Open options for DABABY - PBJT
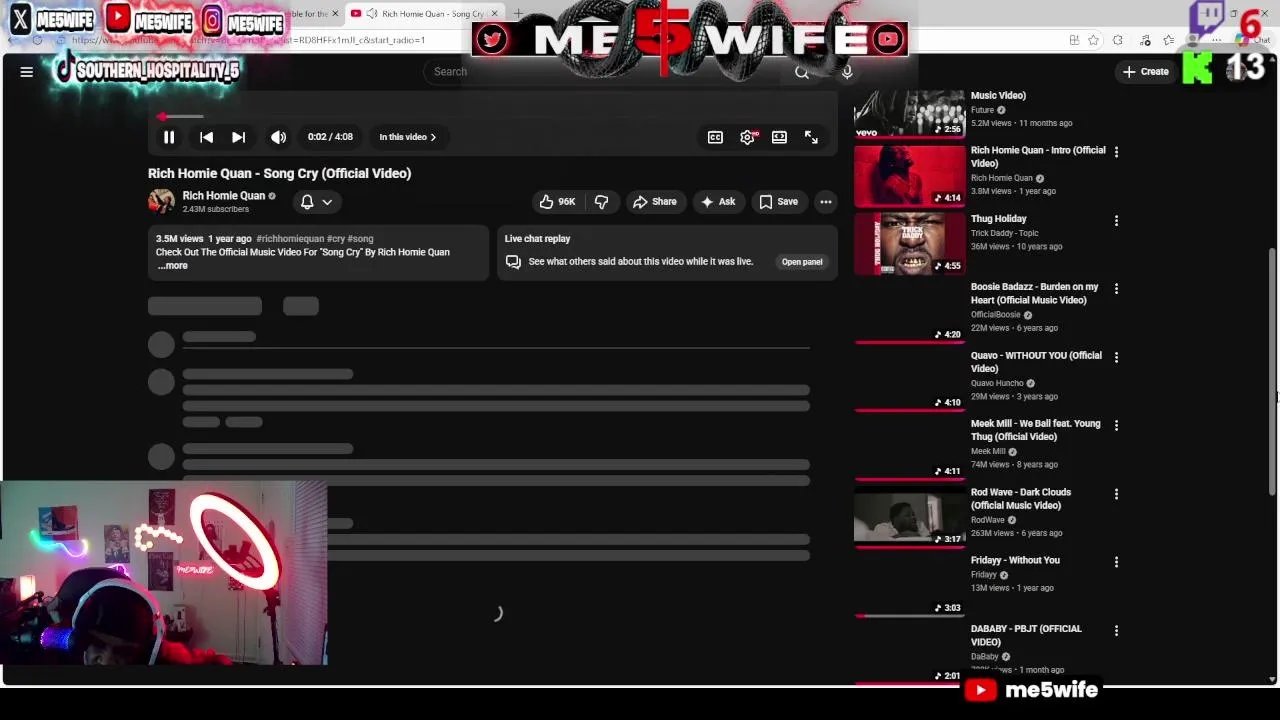 (x=1116, y=631)
